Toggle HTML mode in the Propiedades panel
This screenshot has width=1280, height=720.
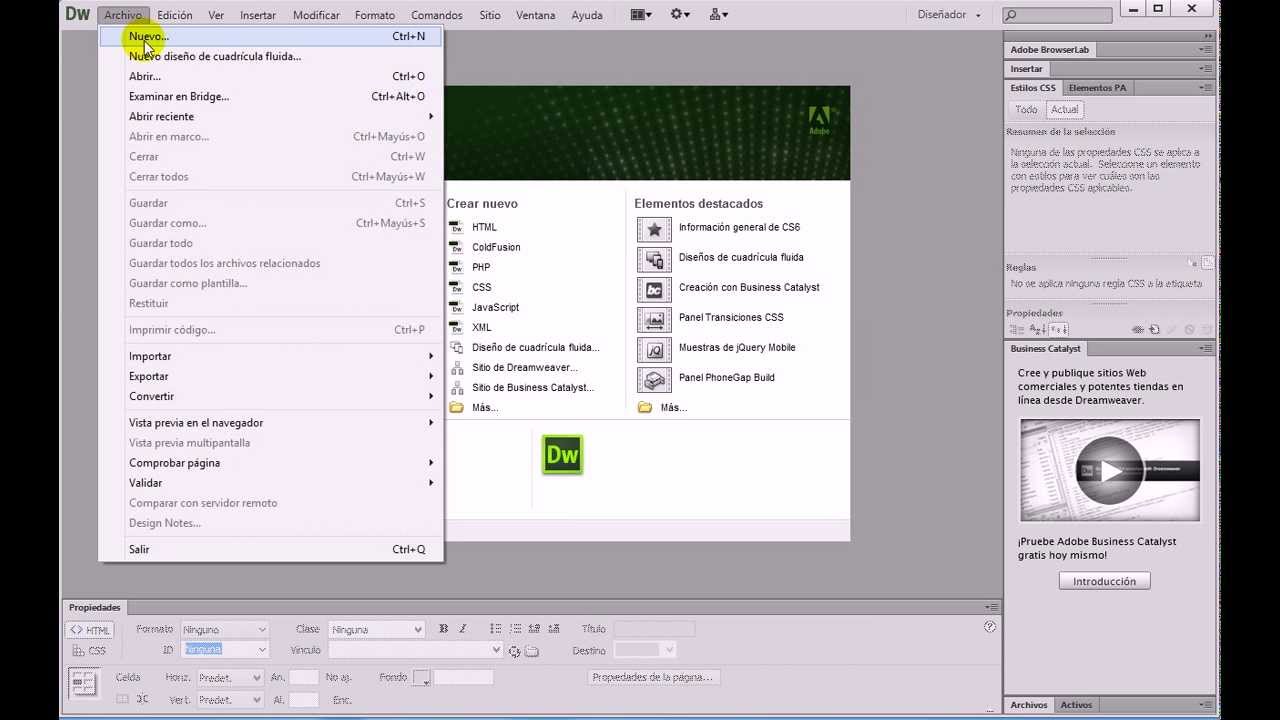point(90,630)
